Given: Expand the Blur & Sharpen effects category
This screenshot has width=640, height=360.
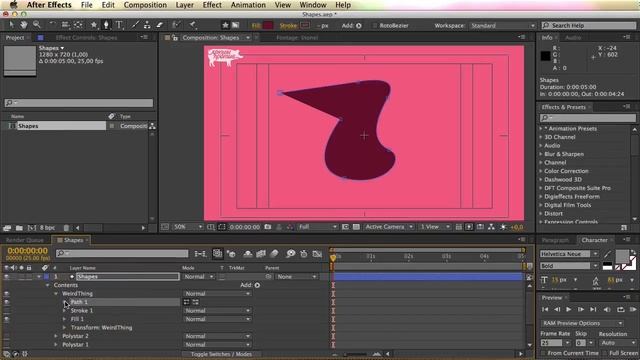Looking at the screenshot, I should [x=541, y=154].
